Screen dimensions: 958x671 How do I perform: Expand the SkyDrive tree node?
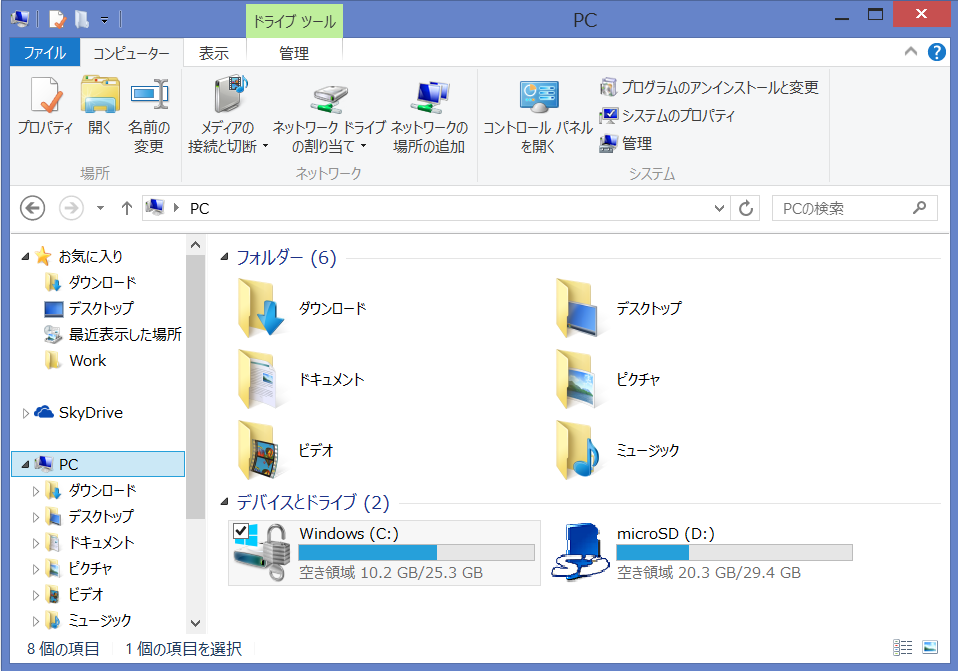point(26,413)
